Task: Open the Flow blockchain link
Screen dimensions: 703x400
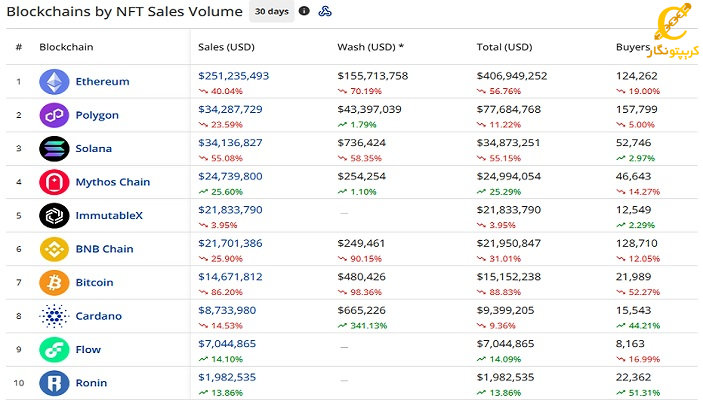Action: [88, 349]
